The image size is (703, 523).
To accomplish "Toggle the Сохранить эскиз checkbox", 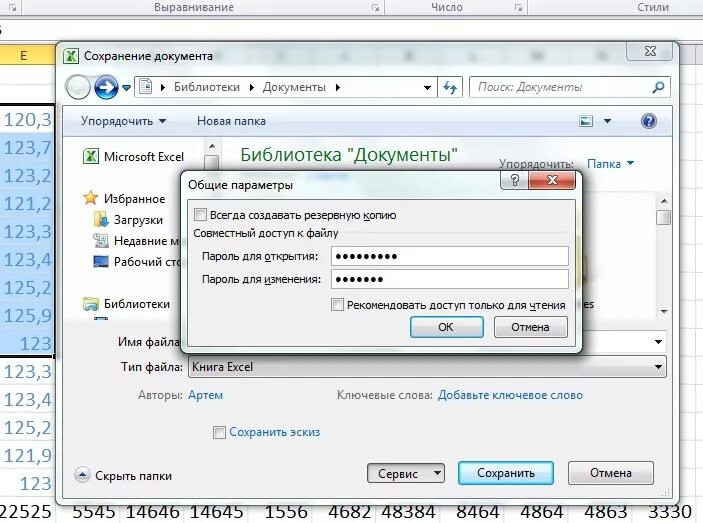I will [219, 432].
